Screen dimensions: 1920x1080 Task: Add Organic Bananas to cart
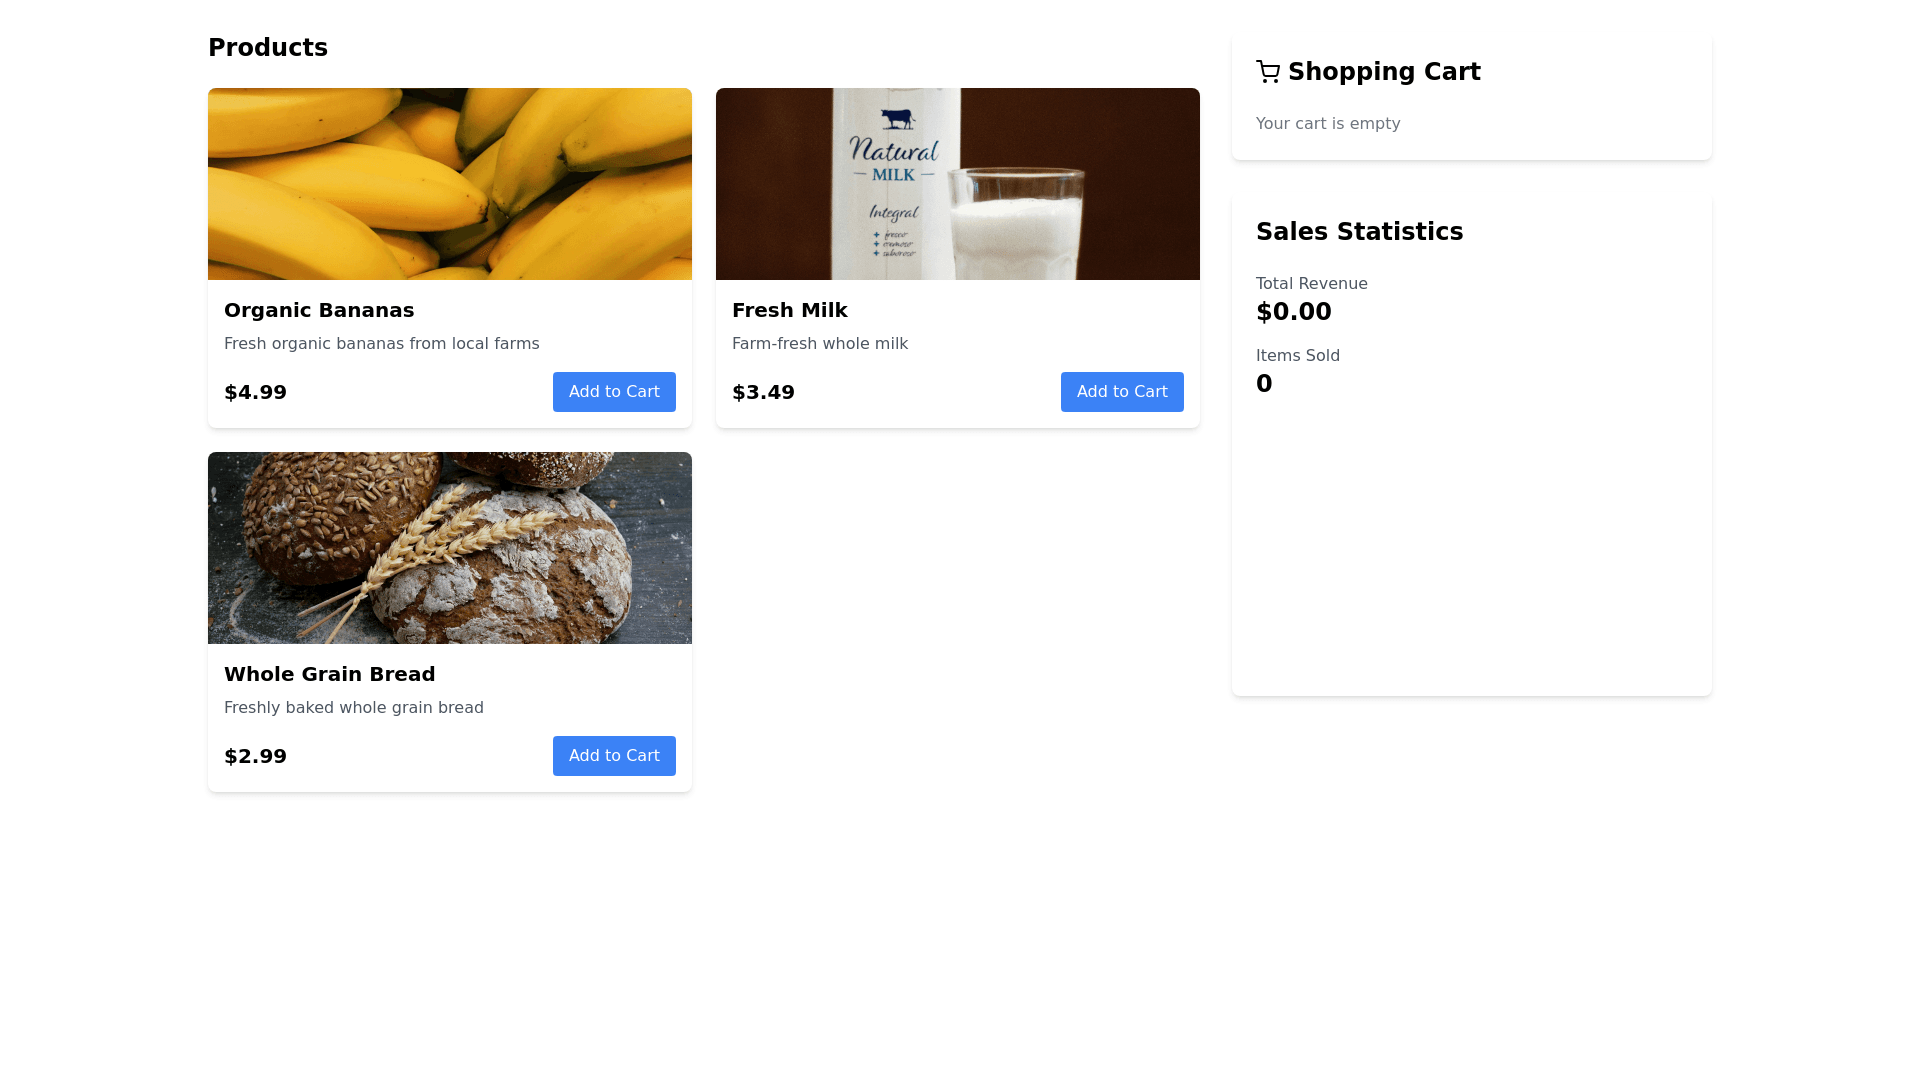tap(614, 392)
